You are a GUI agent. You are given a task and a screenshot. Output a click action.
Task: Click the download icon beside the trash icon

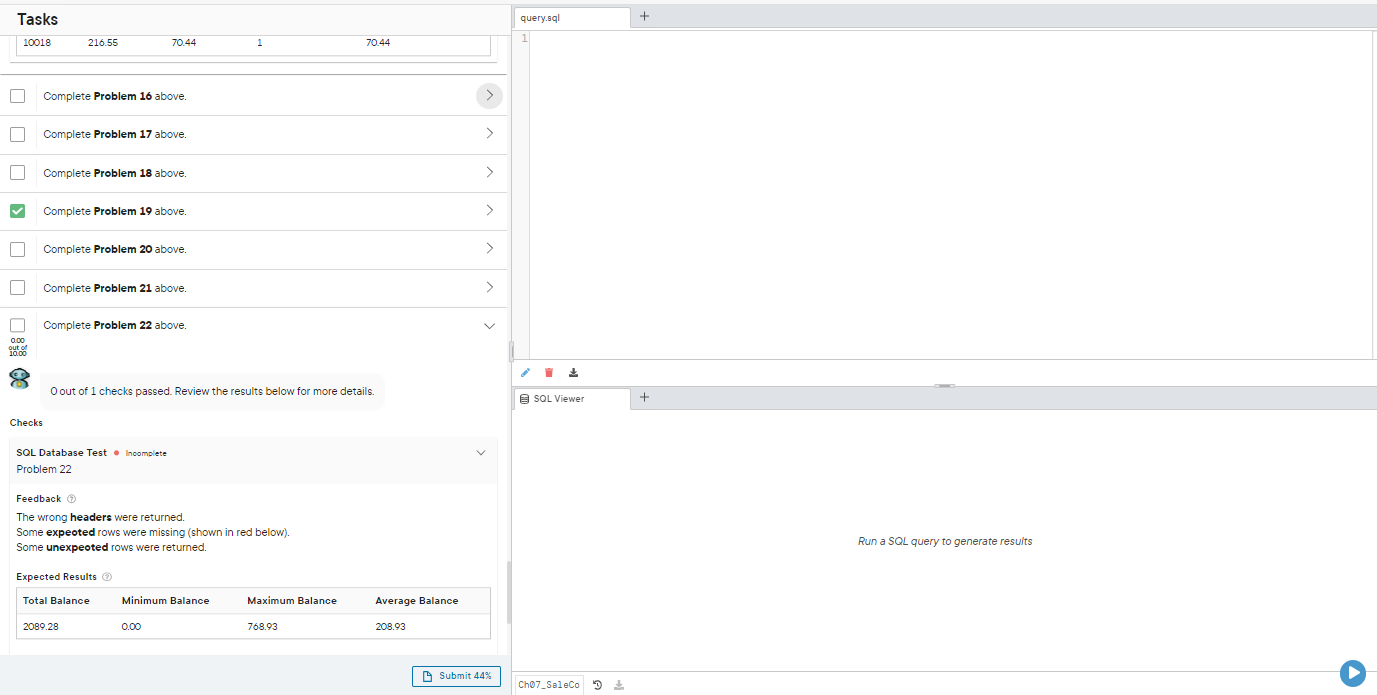coord(573,373)
